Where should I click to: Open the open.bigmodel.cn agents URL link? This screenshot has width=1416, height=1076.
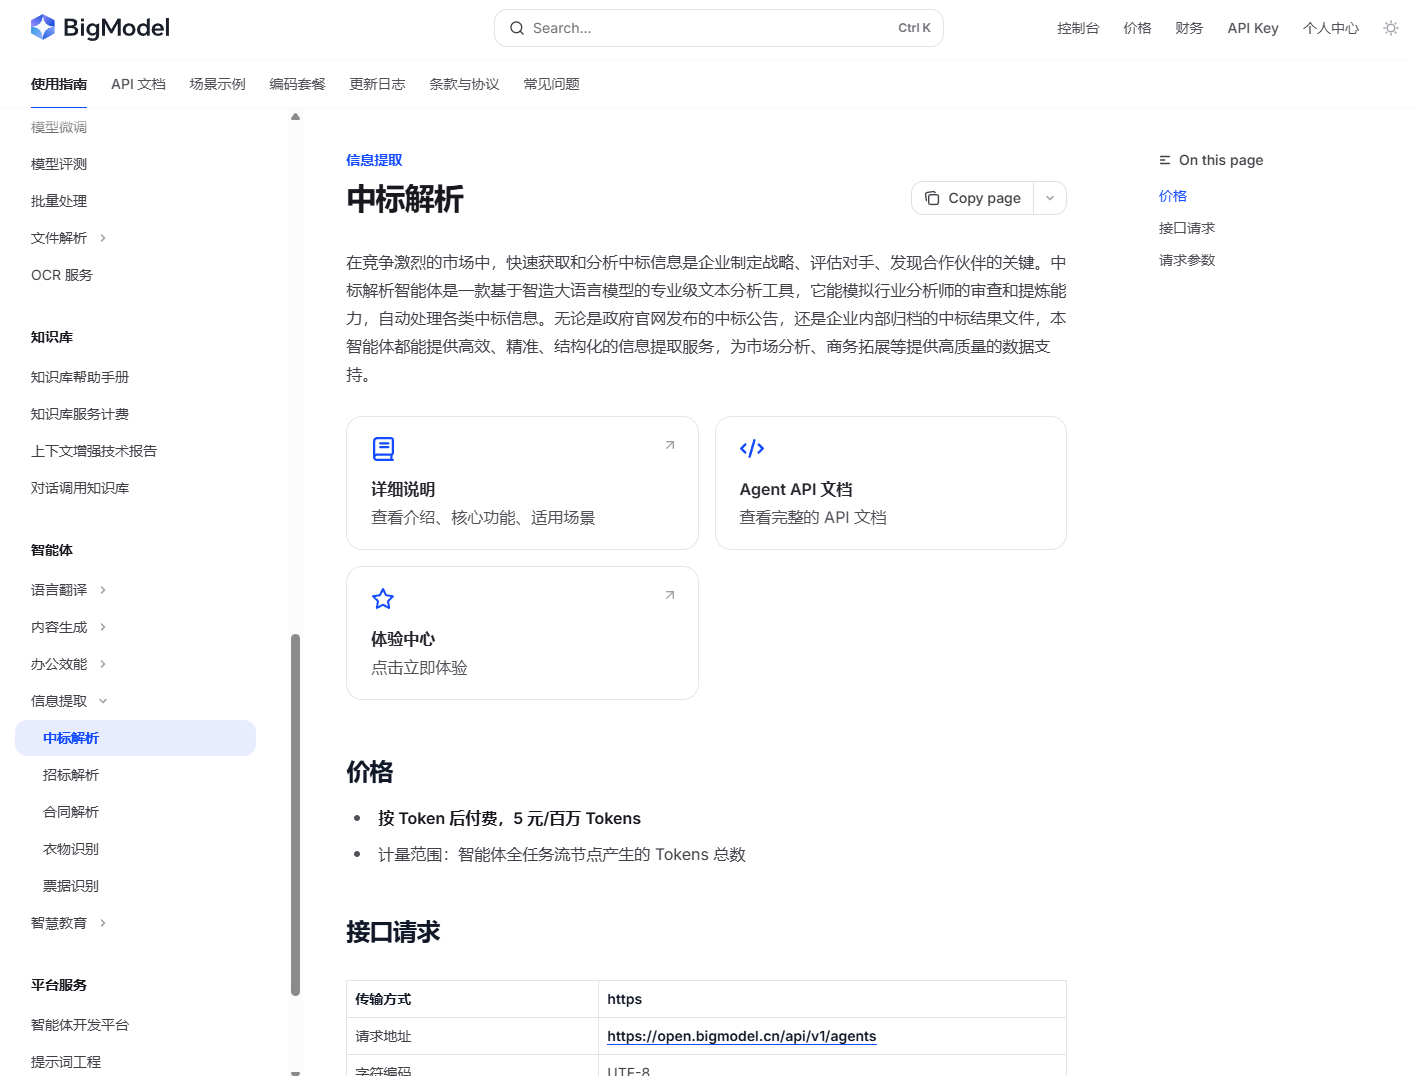(x=742, y=1036)
